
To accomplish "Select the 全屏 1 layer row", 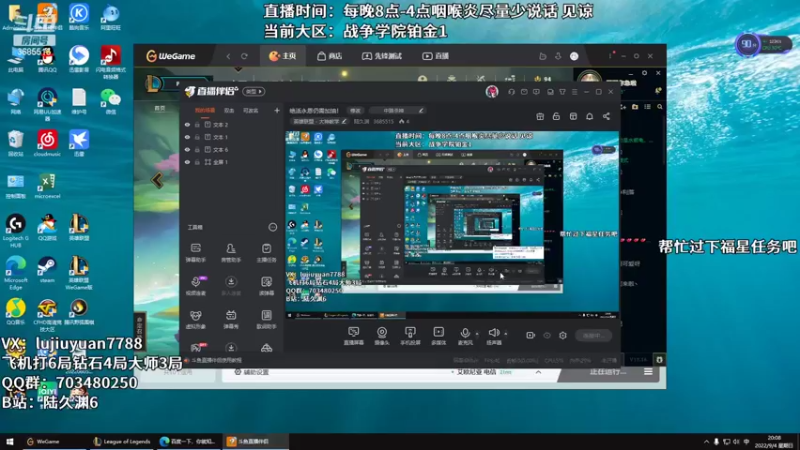I will 232,162.
